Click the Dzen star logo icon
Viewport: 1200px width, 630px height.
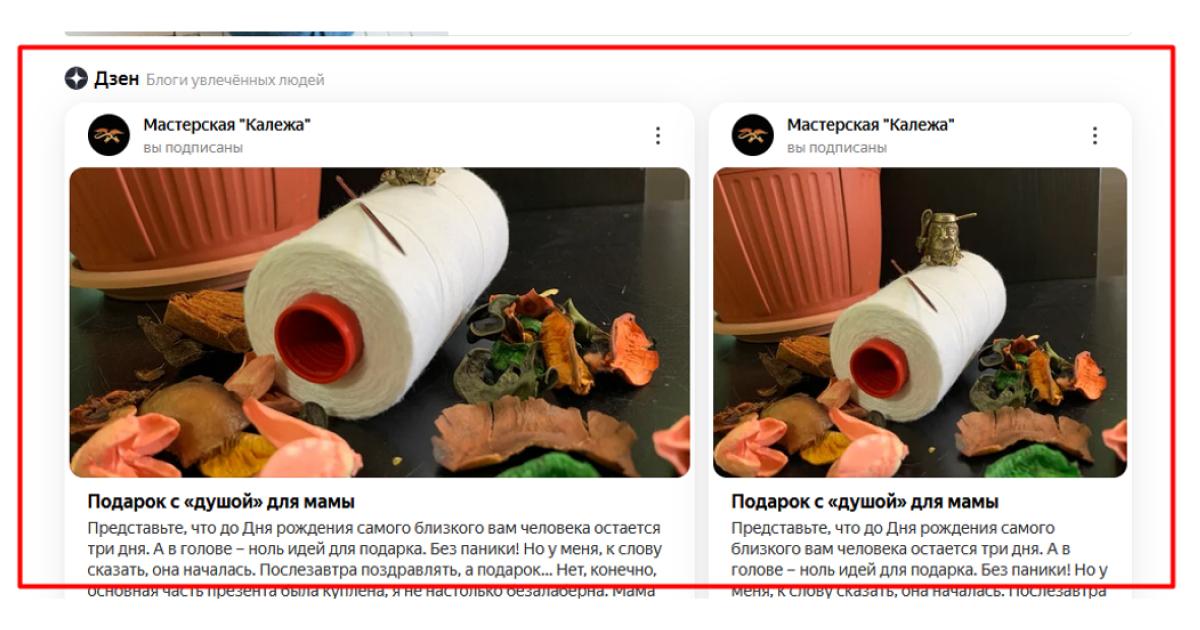tap(77, 79)
